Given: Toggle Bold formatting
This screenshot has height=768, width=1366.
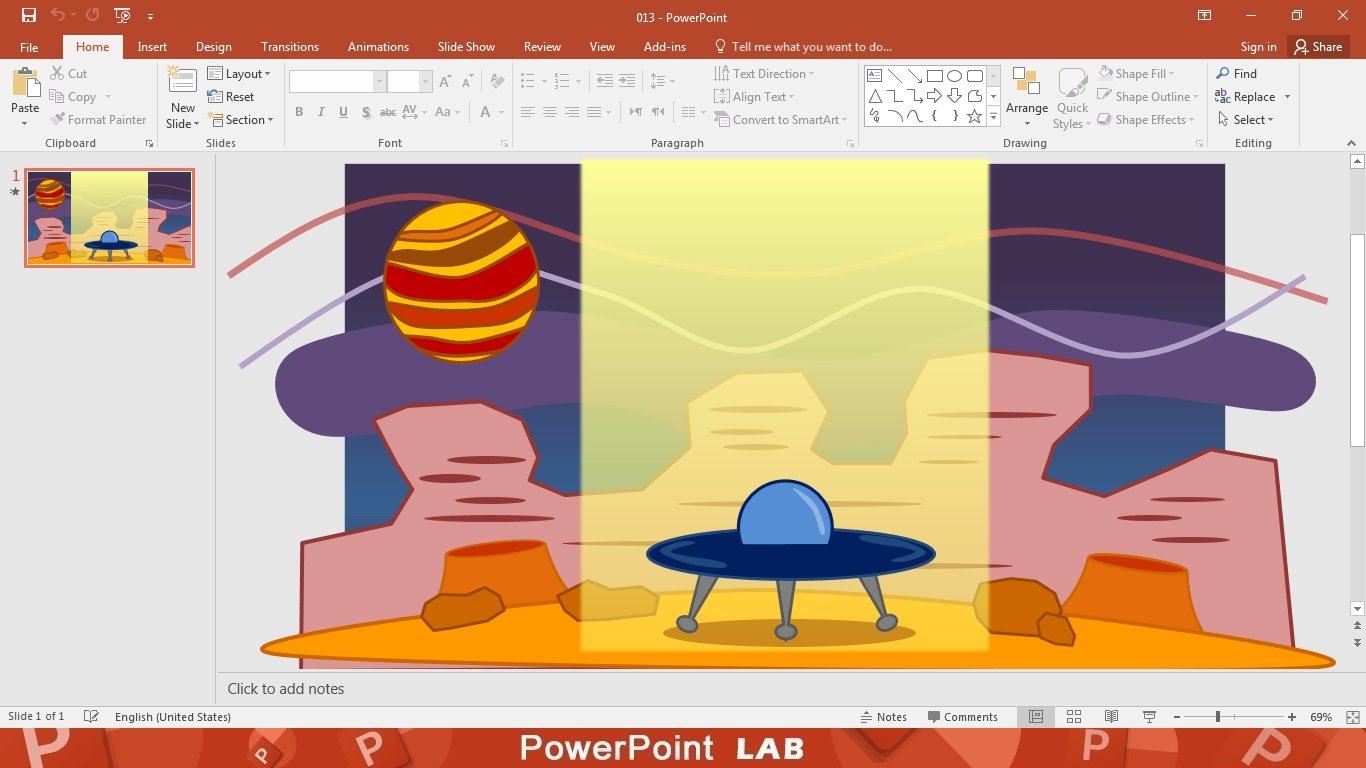Looking at the screenshot, I should [299, 112].
